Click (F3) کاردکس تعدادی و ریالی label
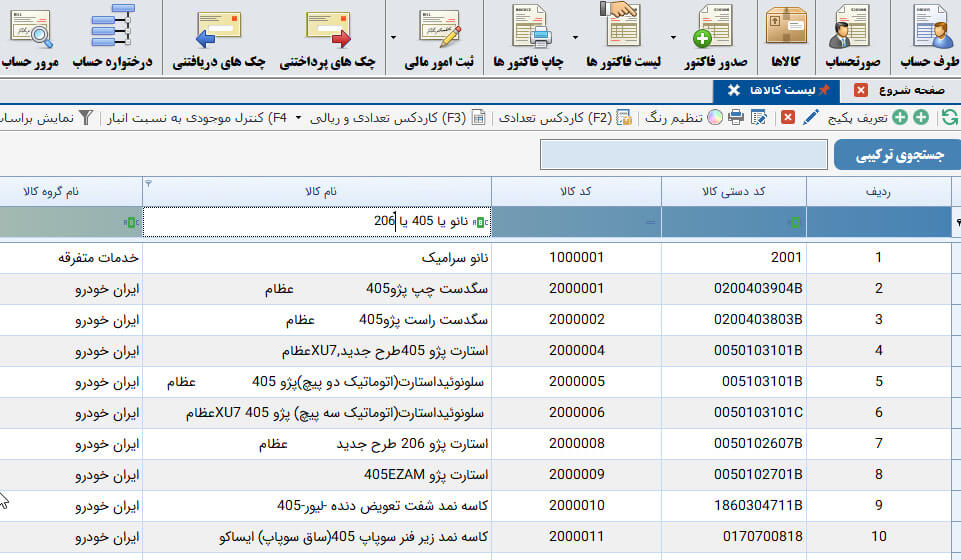This screenshot has width=961, height=560. point(387,118)
